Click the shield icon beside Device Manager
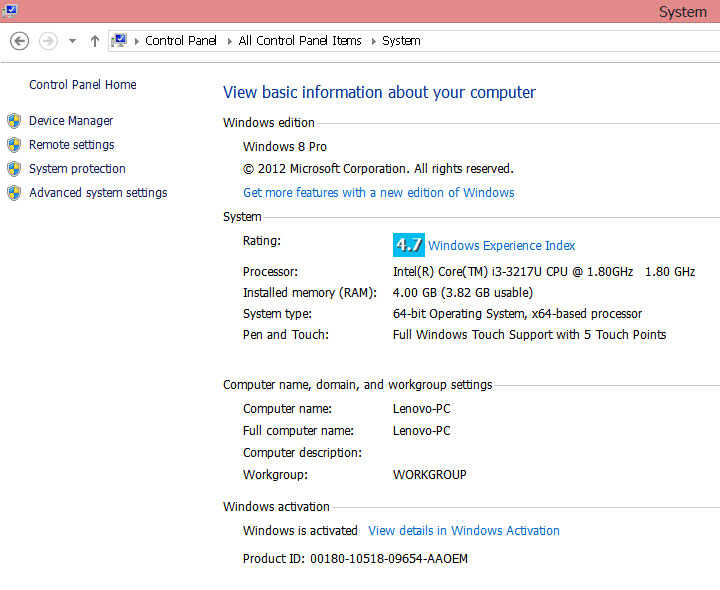 [x=14, y=121]
